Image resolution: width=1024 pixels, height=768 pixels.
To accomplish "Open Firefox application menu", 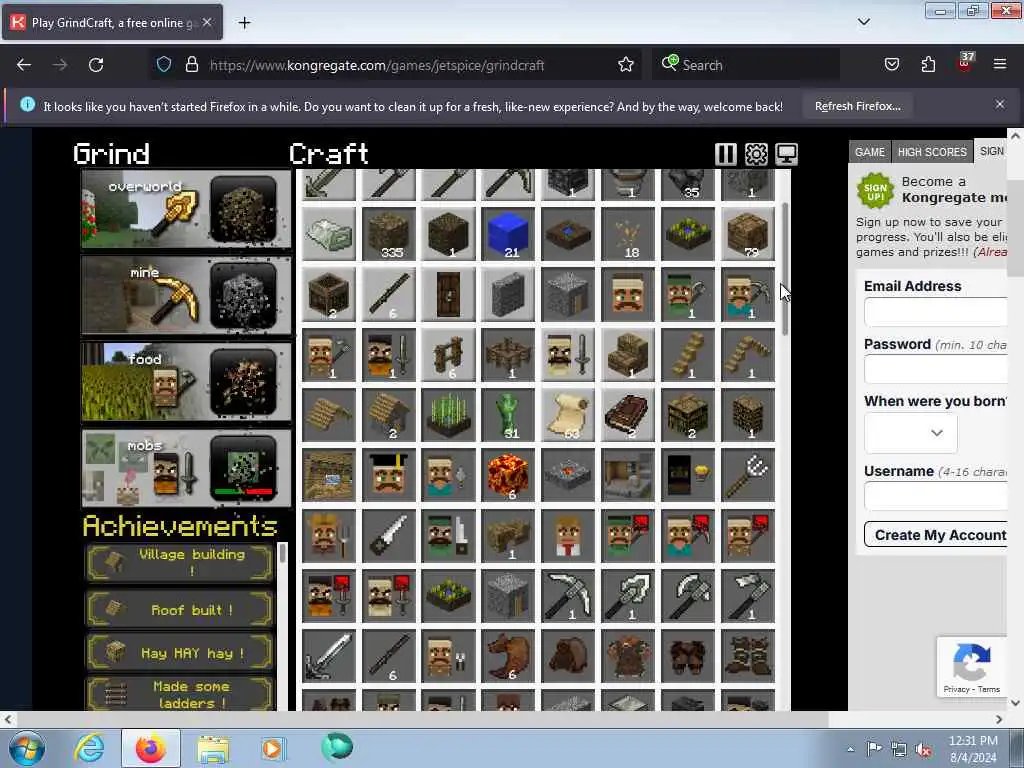I will 999,64.
